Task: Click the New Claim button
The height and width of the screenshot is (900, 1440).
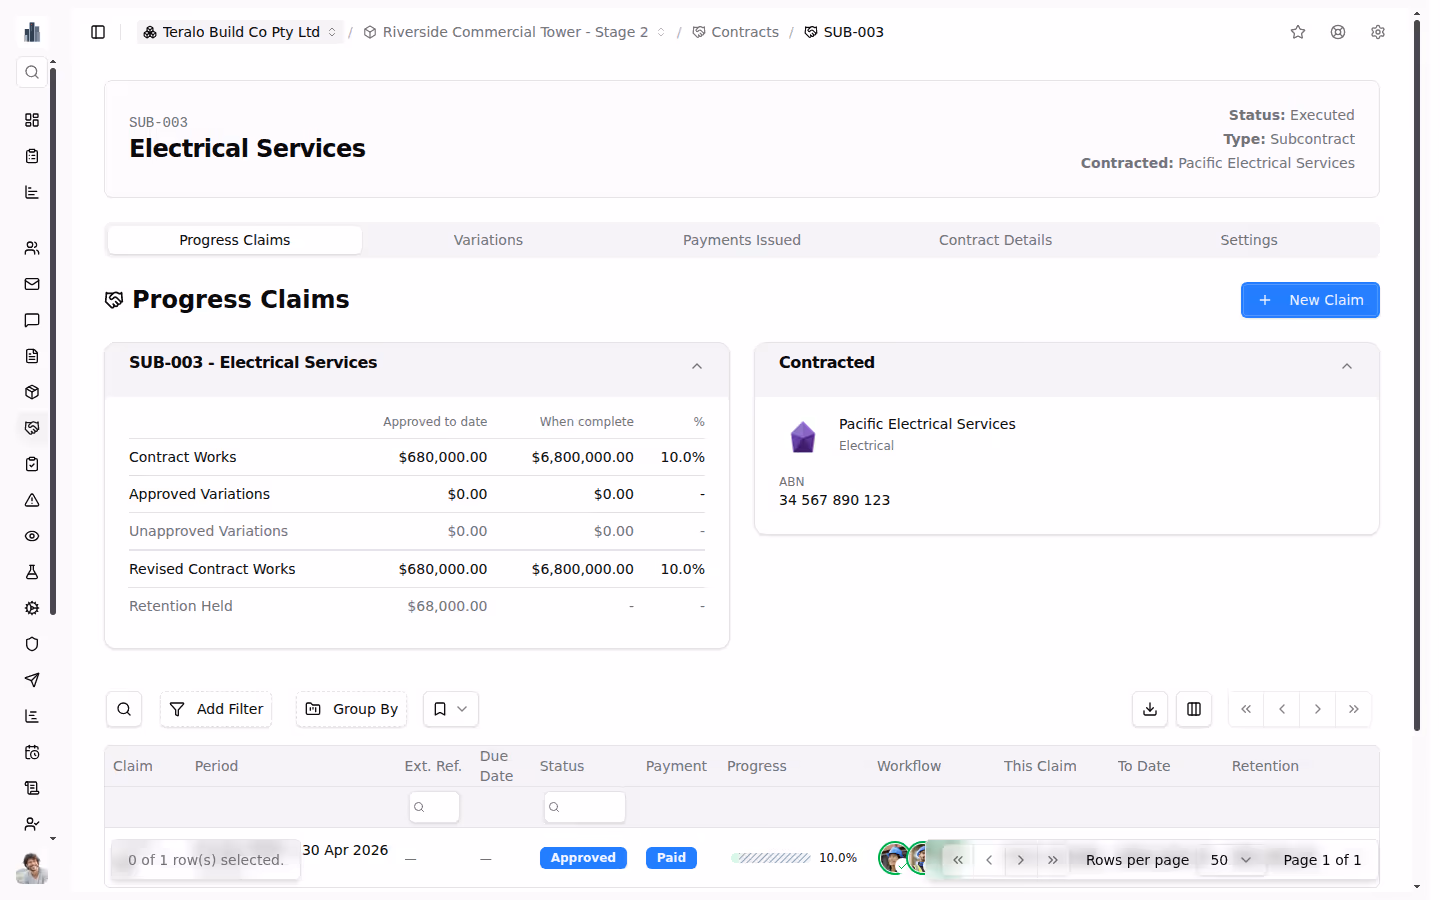Action: pos(1310,300)
